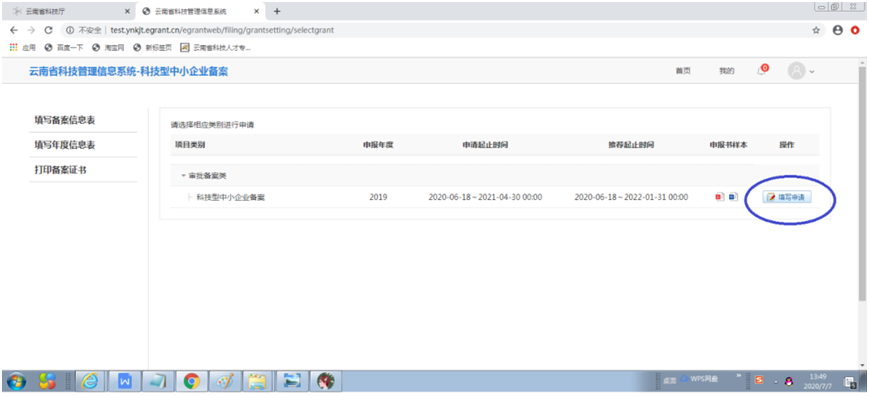
Task: Switch to the 云南省科技厅 browser tab
Action: (x=46, y=11)
